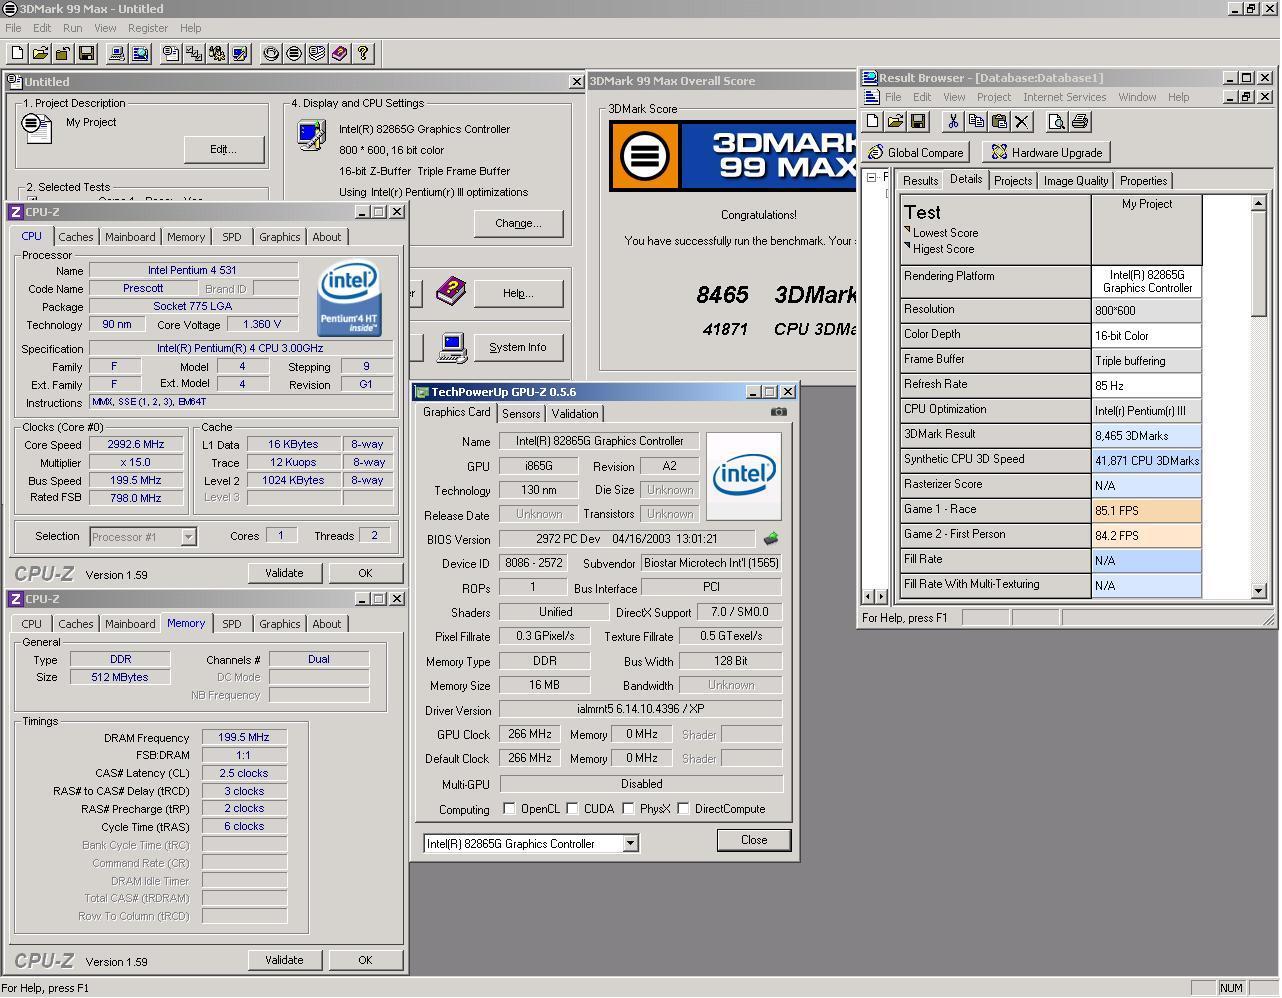Screen dimensions: 1282x998
Task: Click the Help... button in 3DMark window
Action: tap(518, 293)
